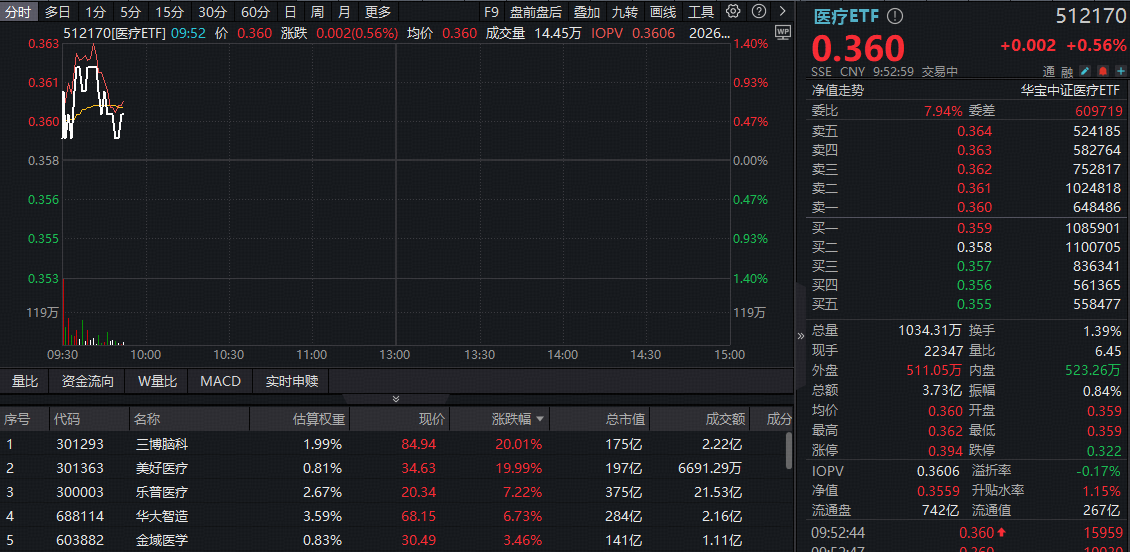Set a price alert with bell icon
The width and height of the screenshot is (1130, 552).
click(1103, 72)
